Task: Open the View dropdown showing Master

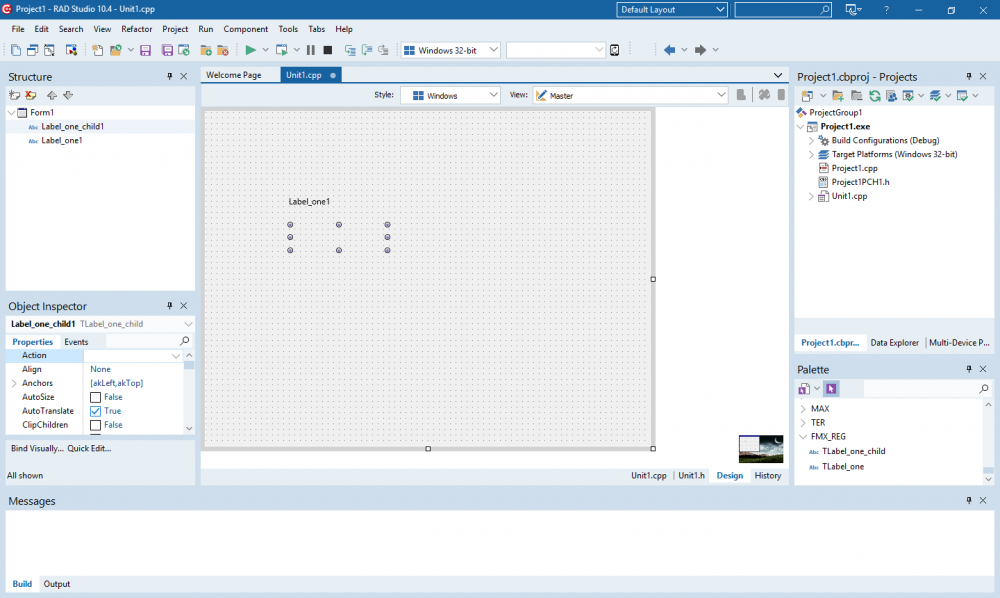Action: [631, 96]
